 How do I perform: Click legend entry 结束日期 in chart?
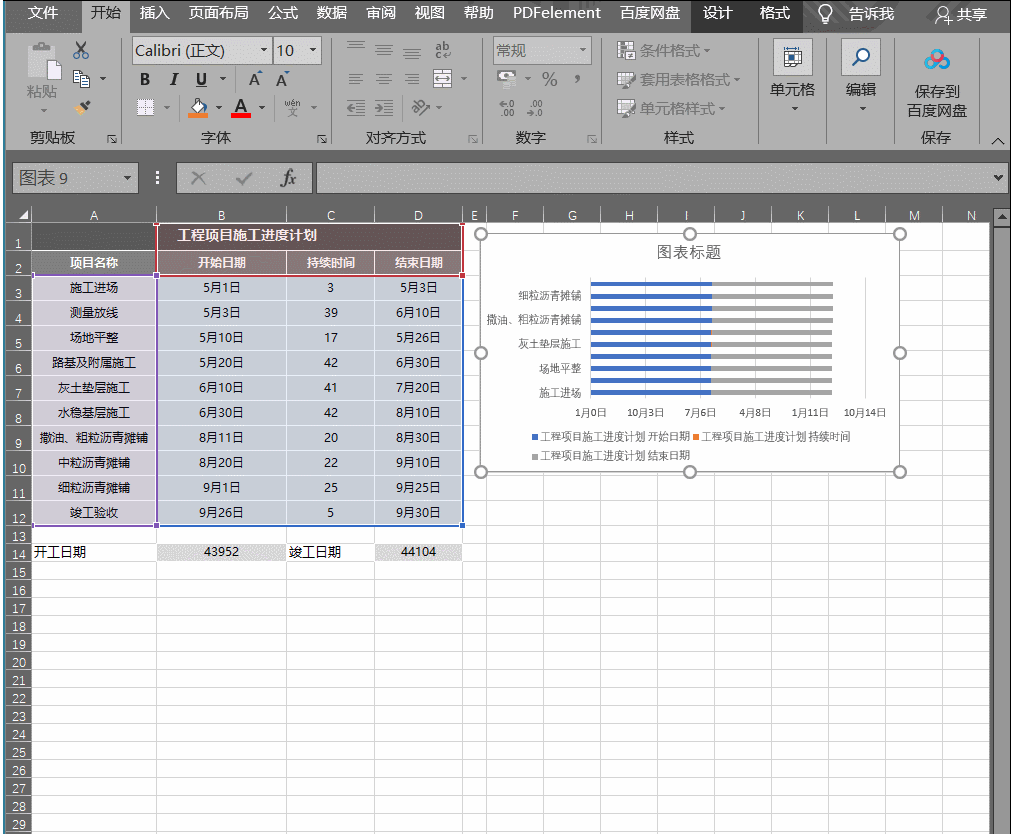(611, 455)
